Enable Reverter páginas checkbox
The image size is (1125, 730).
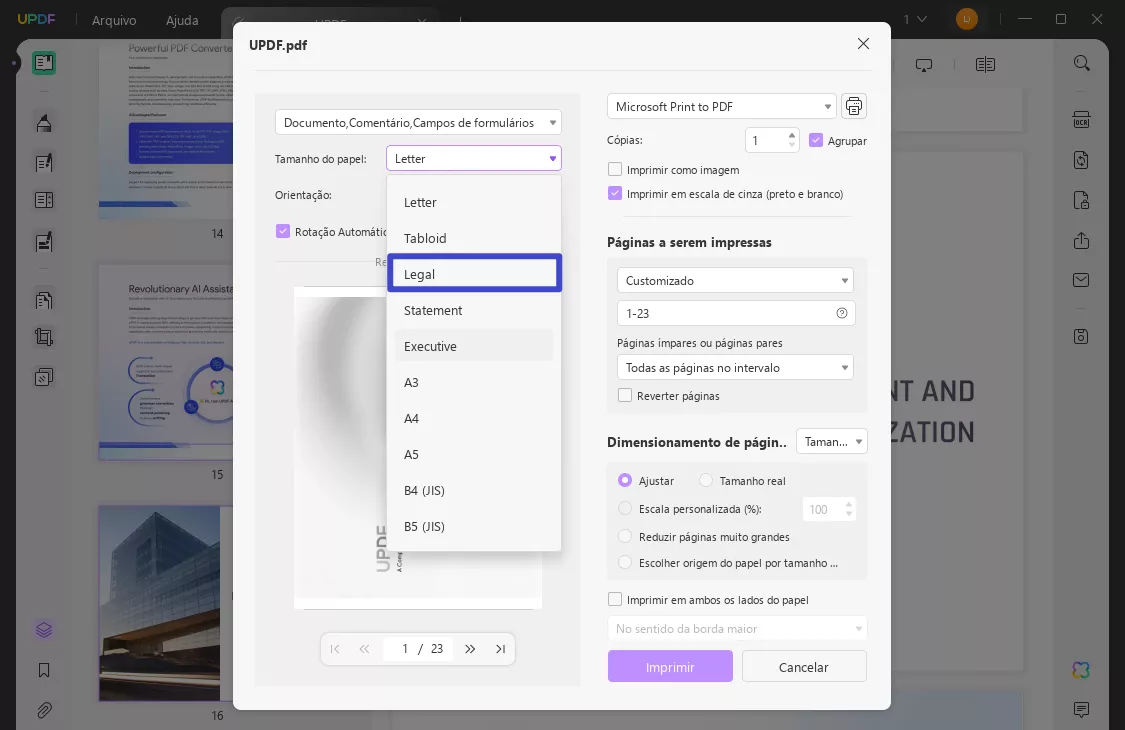point(625,396)
